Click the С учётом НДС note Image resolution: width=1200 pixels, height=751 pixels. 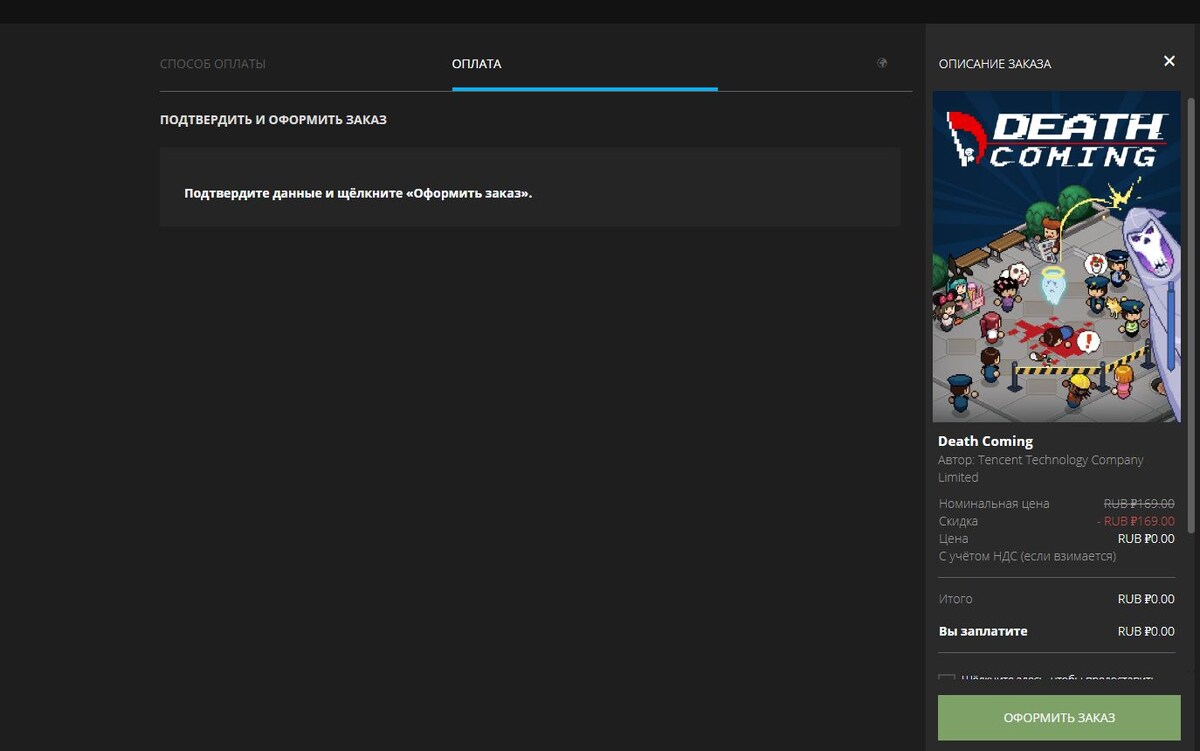[x=1027, y=556]
